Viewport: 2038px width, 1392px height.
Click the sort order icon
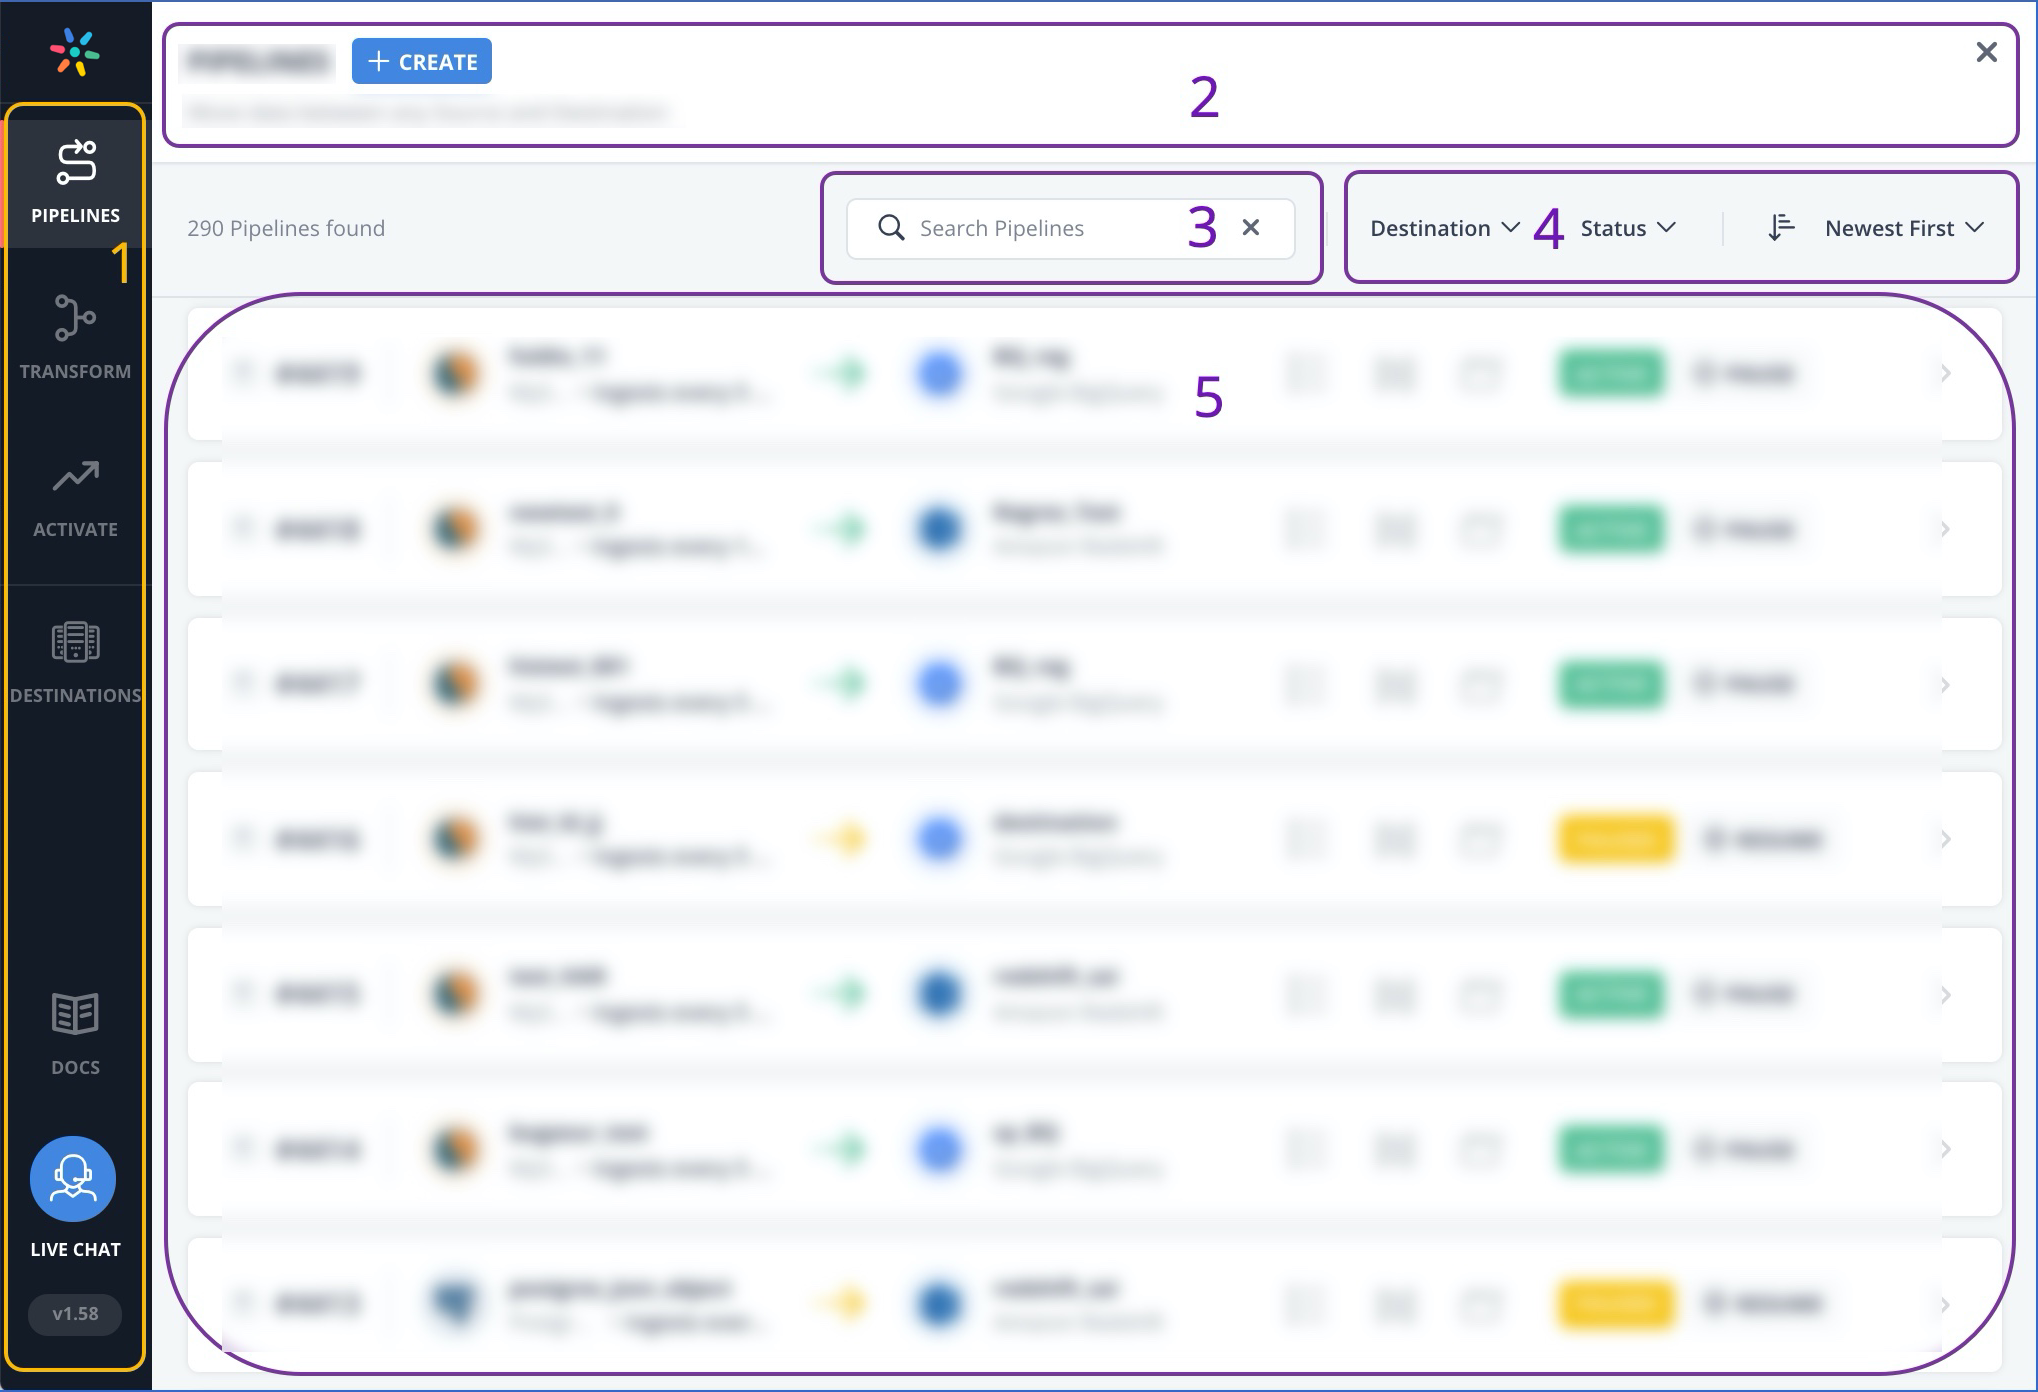click(1781, 228)
